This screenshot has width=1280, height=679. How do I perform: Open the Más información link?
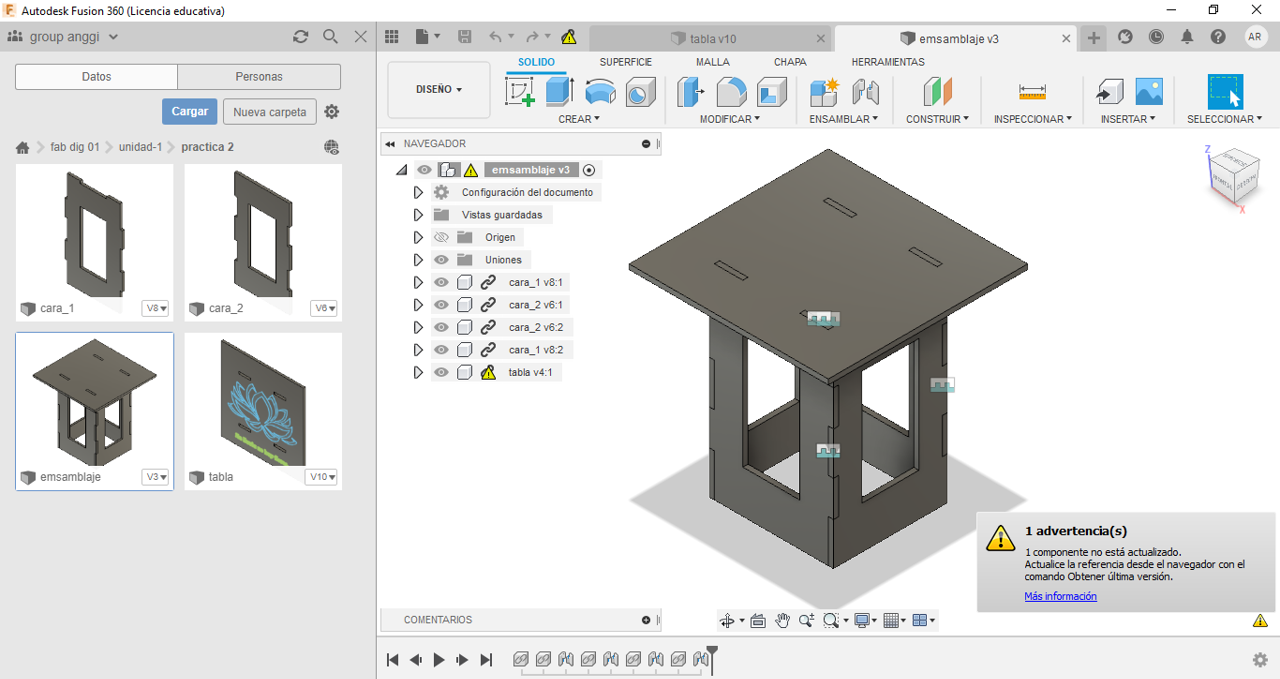tap(1060, 597)
